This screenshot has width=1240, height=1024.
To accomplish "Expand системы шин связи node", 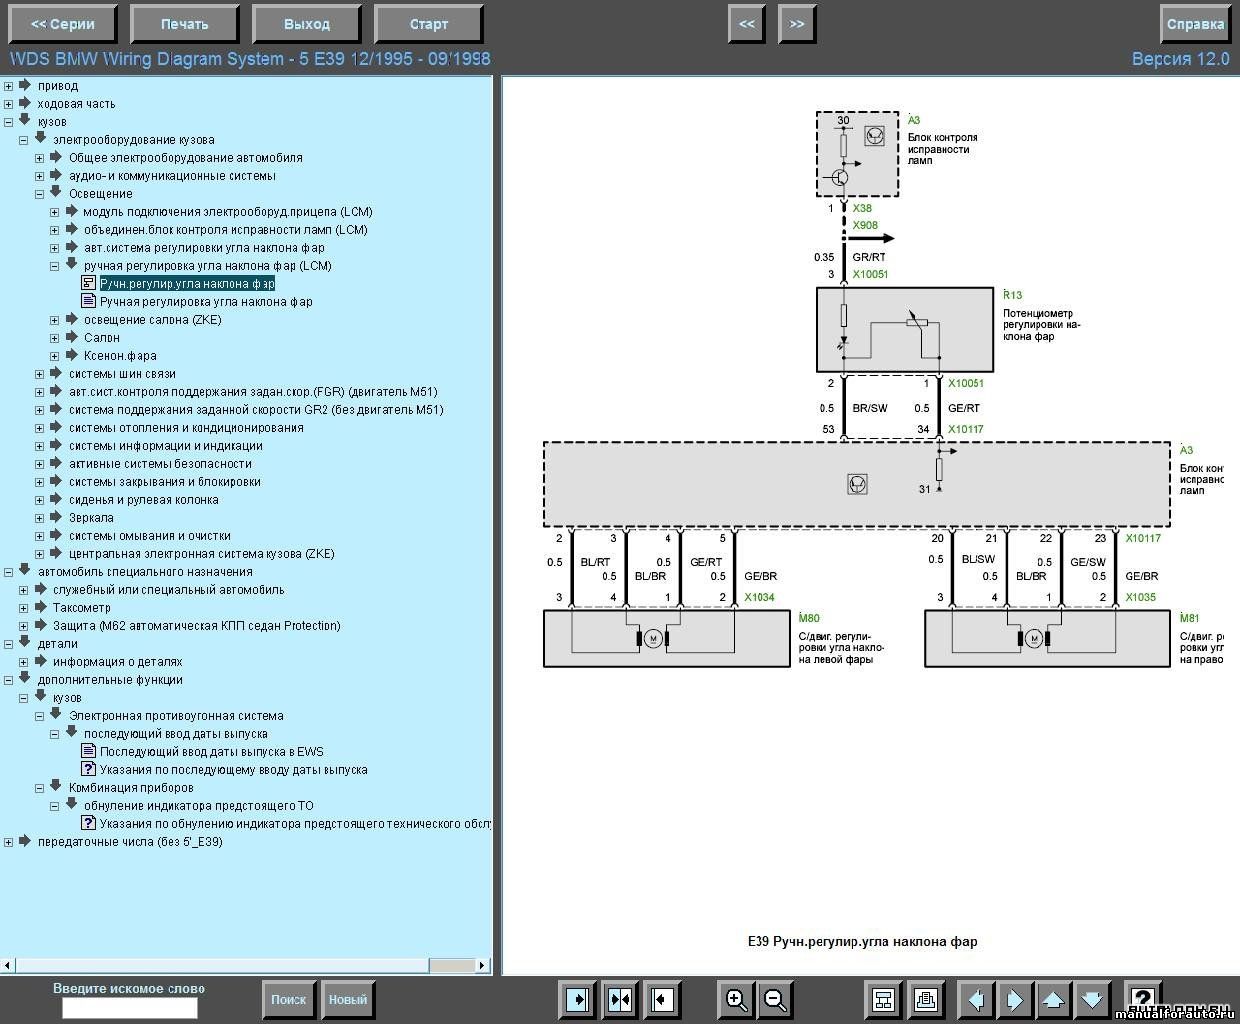I will tap(40, 374).
